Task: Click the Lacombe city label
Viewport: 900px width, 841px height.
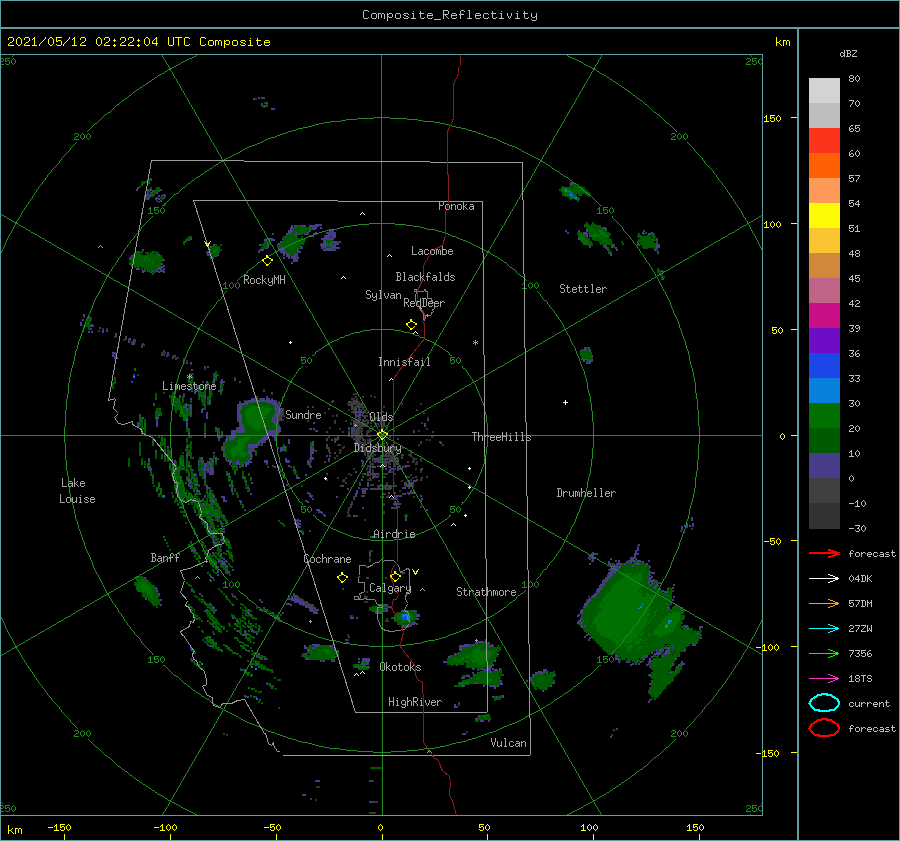Action: coord(432,251)
